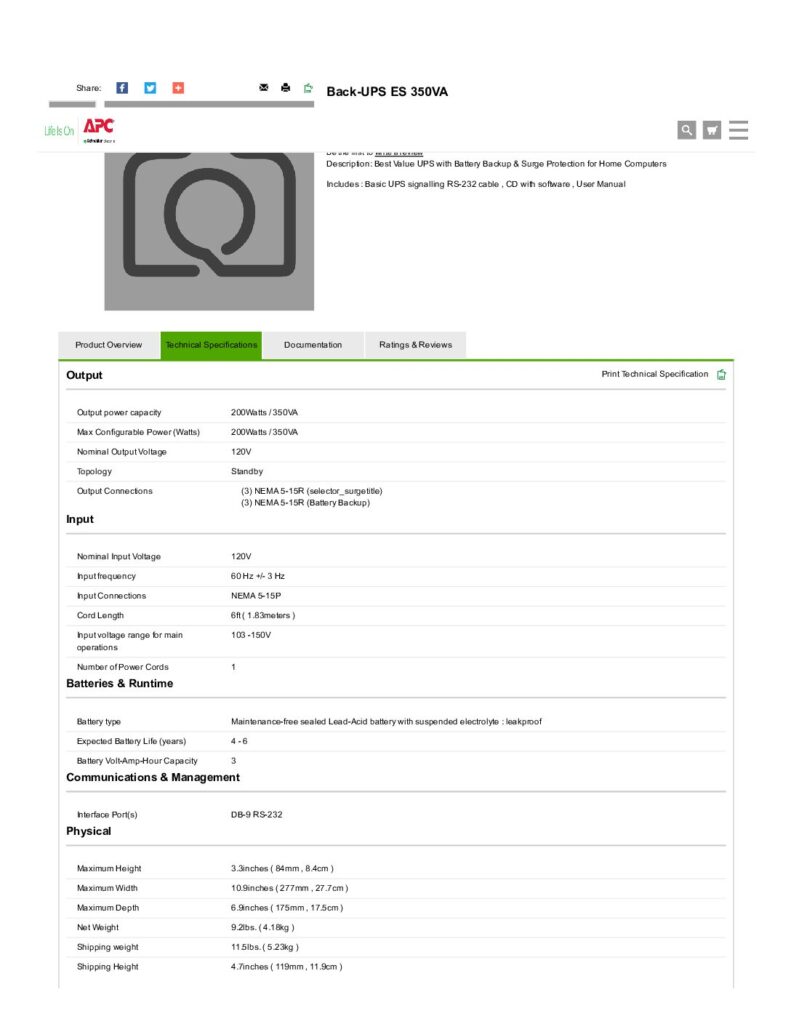Click the Interface Port(s) label
Viewport: 791px width, 1024px height.
[x=107, y=814]
